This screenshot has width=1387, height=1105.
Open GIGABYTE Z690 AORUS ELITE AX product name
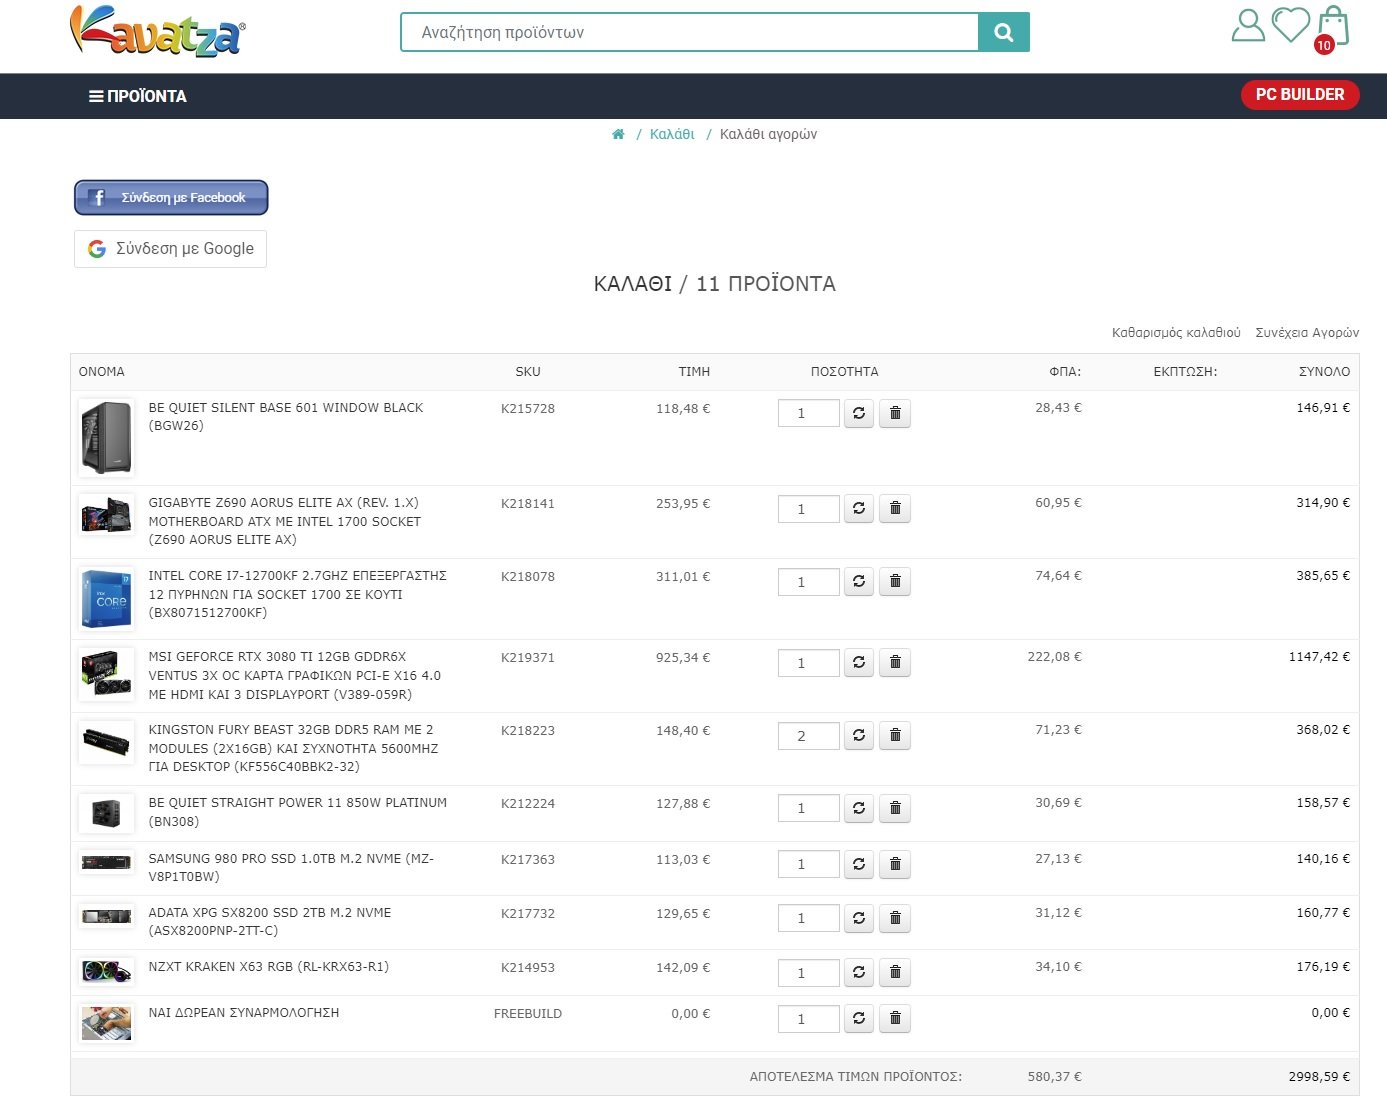[285, 521]
